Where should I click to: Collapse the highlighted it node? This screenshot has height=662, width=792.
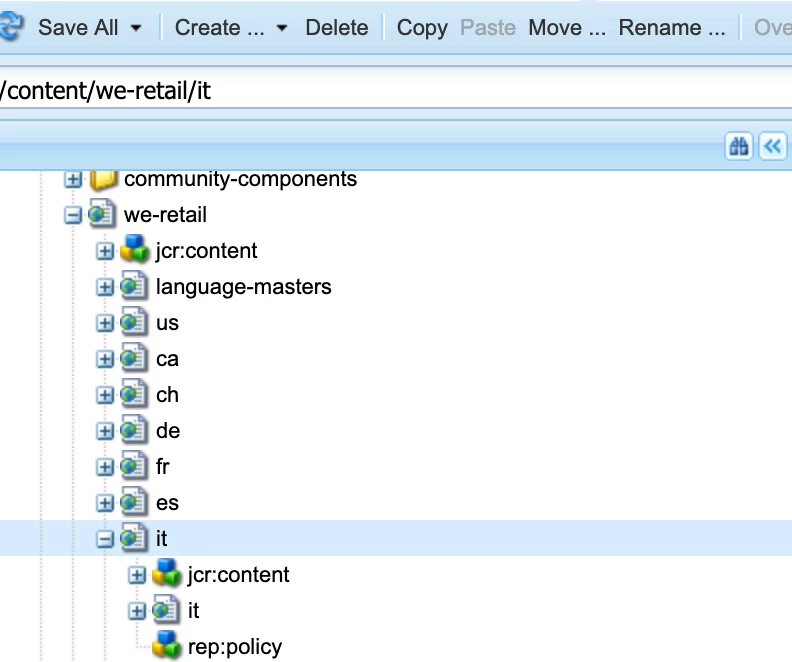[105, 539]
